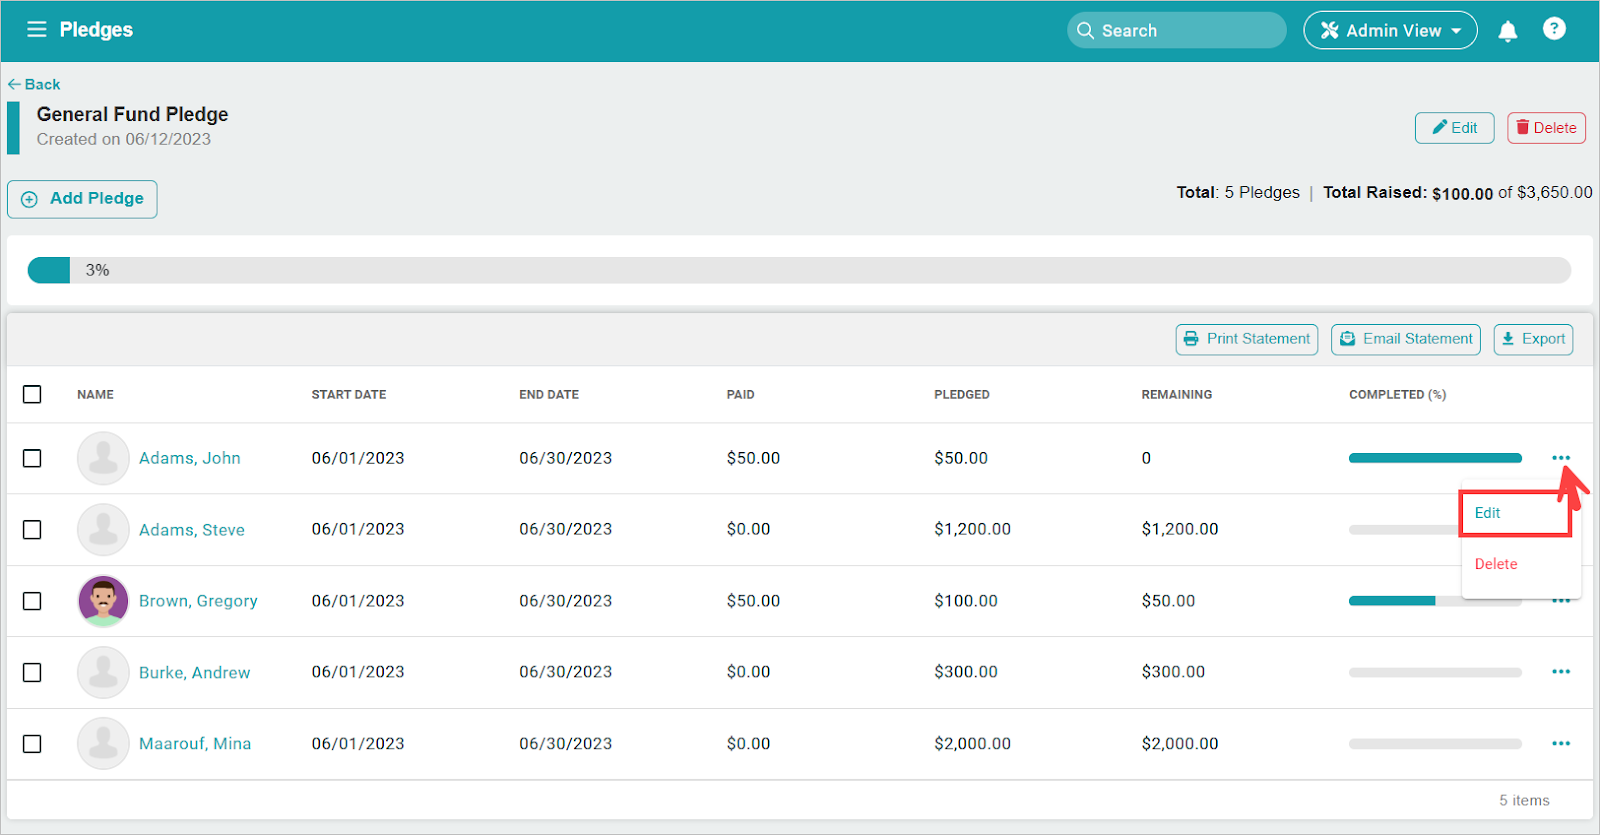Select the checkbox for Steve Adams
Viewport: 1600px width, 835px height.
pyautogui.click(x=32, y=529)
